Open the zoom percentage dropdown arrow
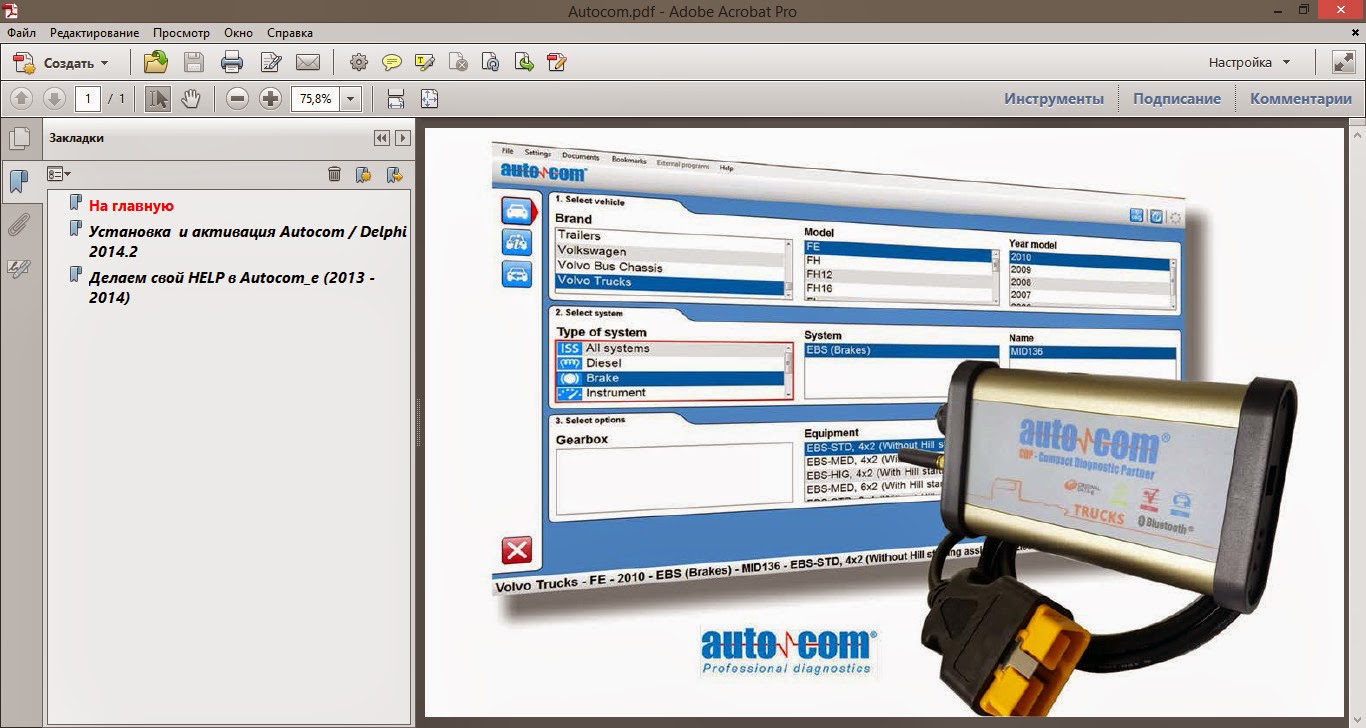Viewport: 1366px width, 728px height. 350,99
